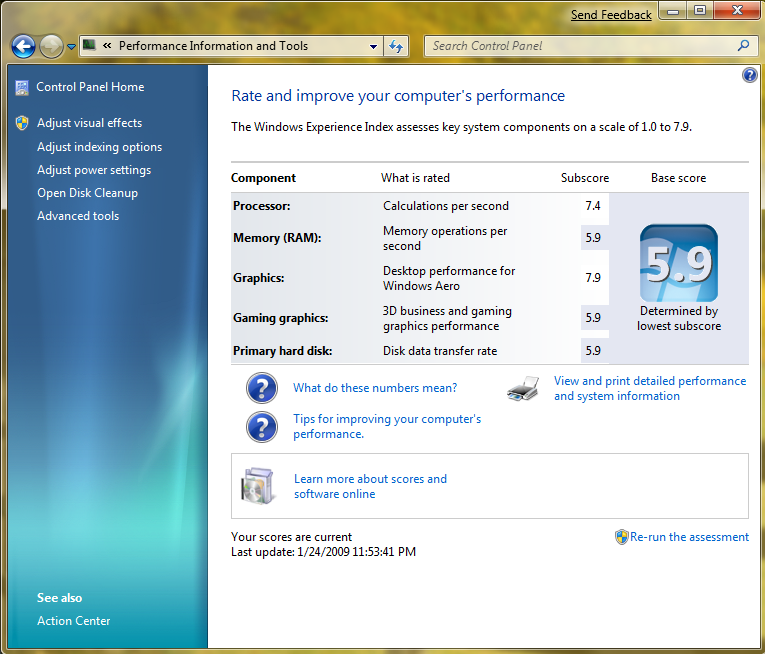Image resolution: width=765 pixels, height=654 pixels.
Task: Click the greyed Forward arrow button
Action: click(x=51, y=47)
